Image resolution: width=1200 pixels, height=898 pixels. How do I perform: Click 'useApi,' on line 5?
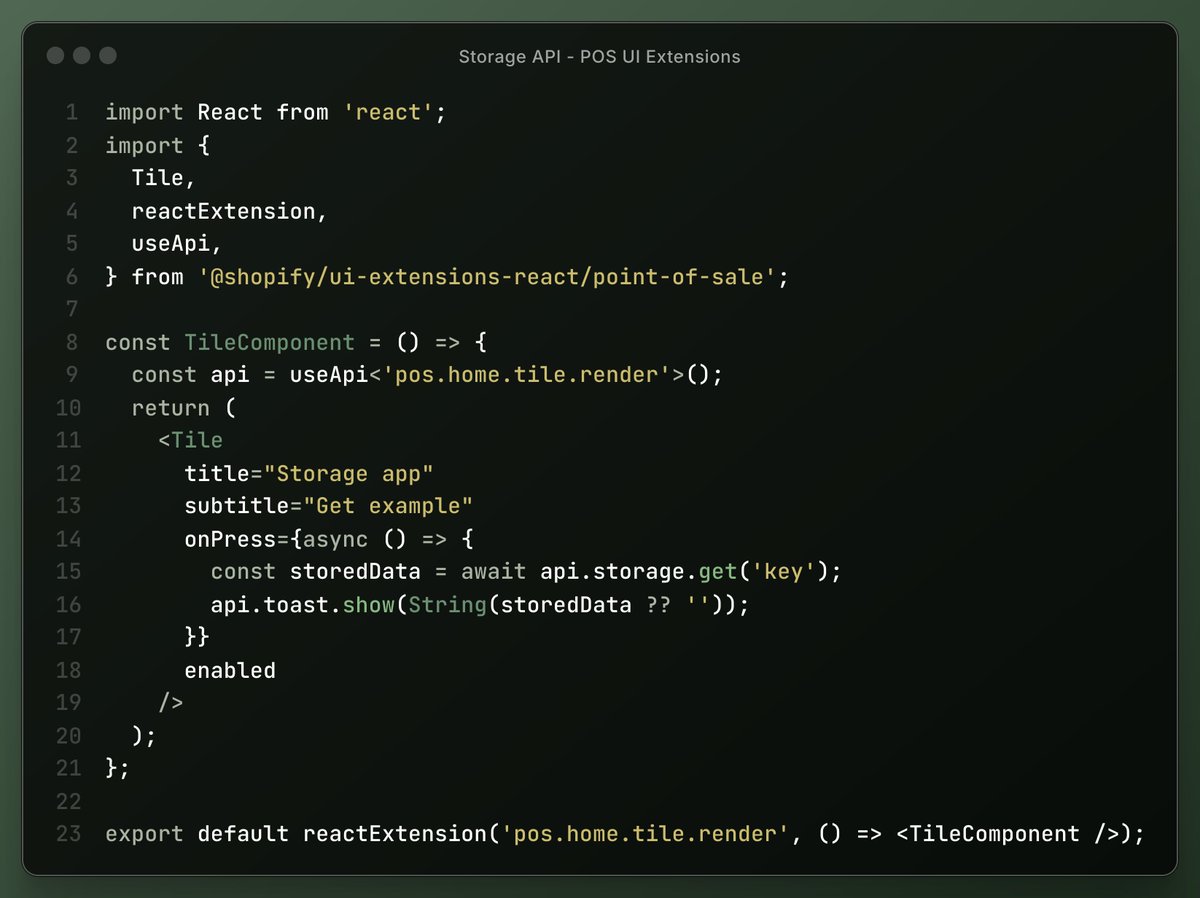point(177,244)
